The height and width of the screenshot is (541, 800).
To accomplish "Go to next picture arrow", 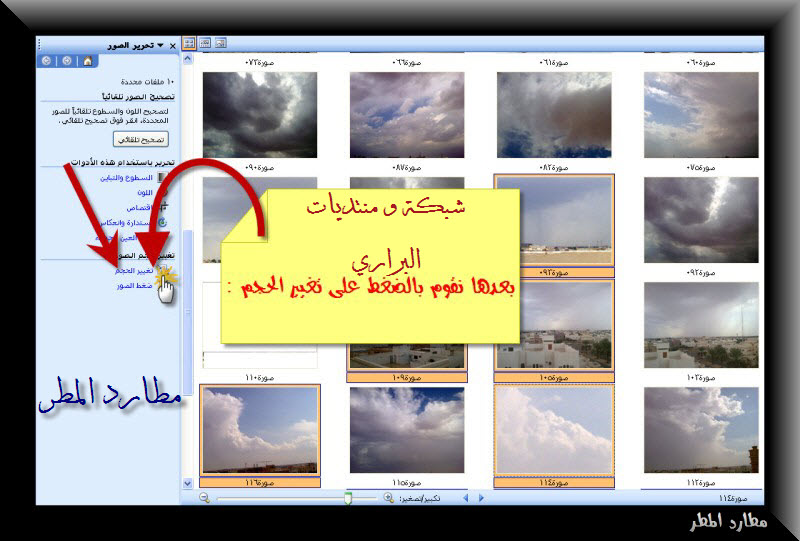I will point(480,497).
